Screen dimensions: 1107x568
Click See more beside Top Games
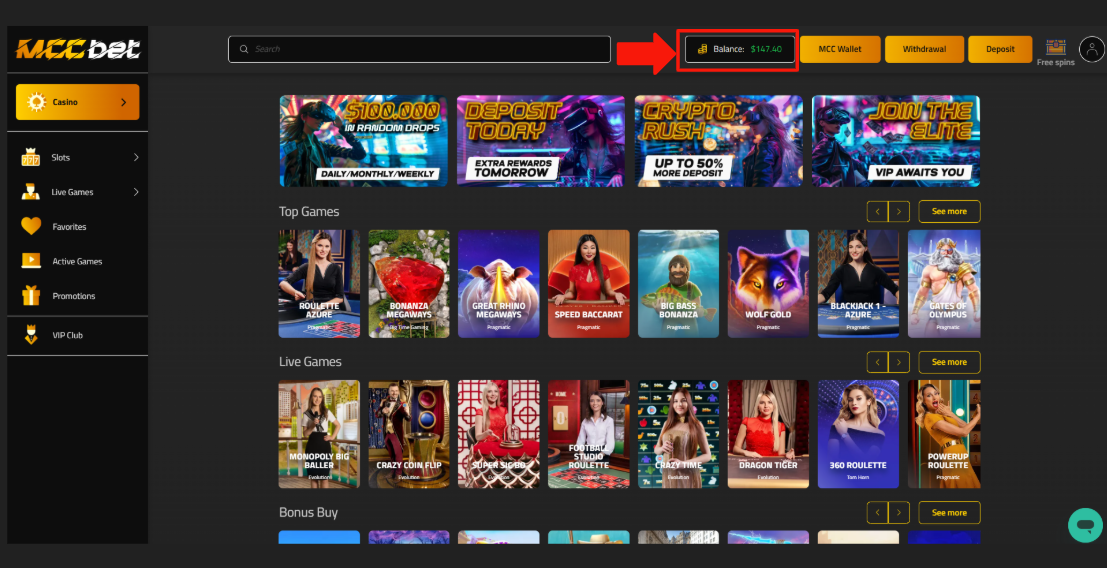[x=949, y=212]
